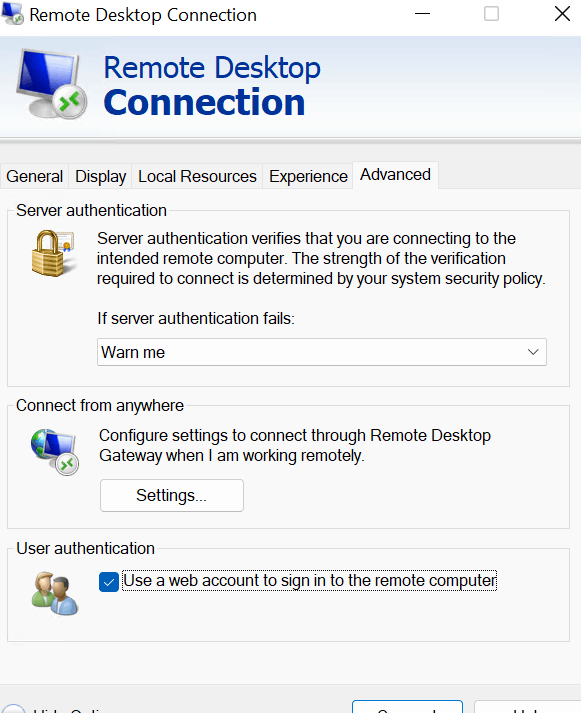Click the Remote Desktop title bar icon
Screen dimensions: 581x713
click(x=12, y=14)
